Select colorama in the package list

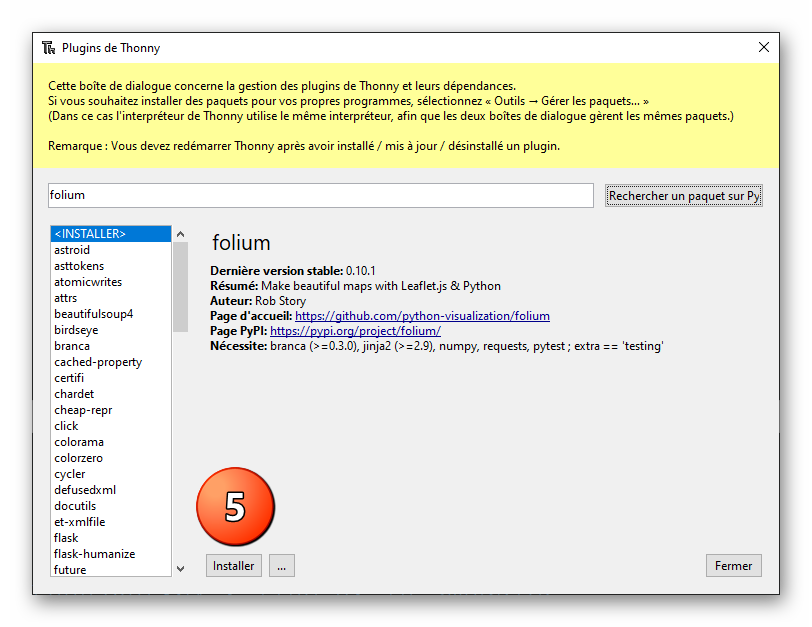pyautogui.click(x=111, y=442)
